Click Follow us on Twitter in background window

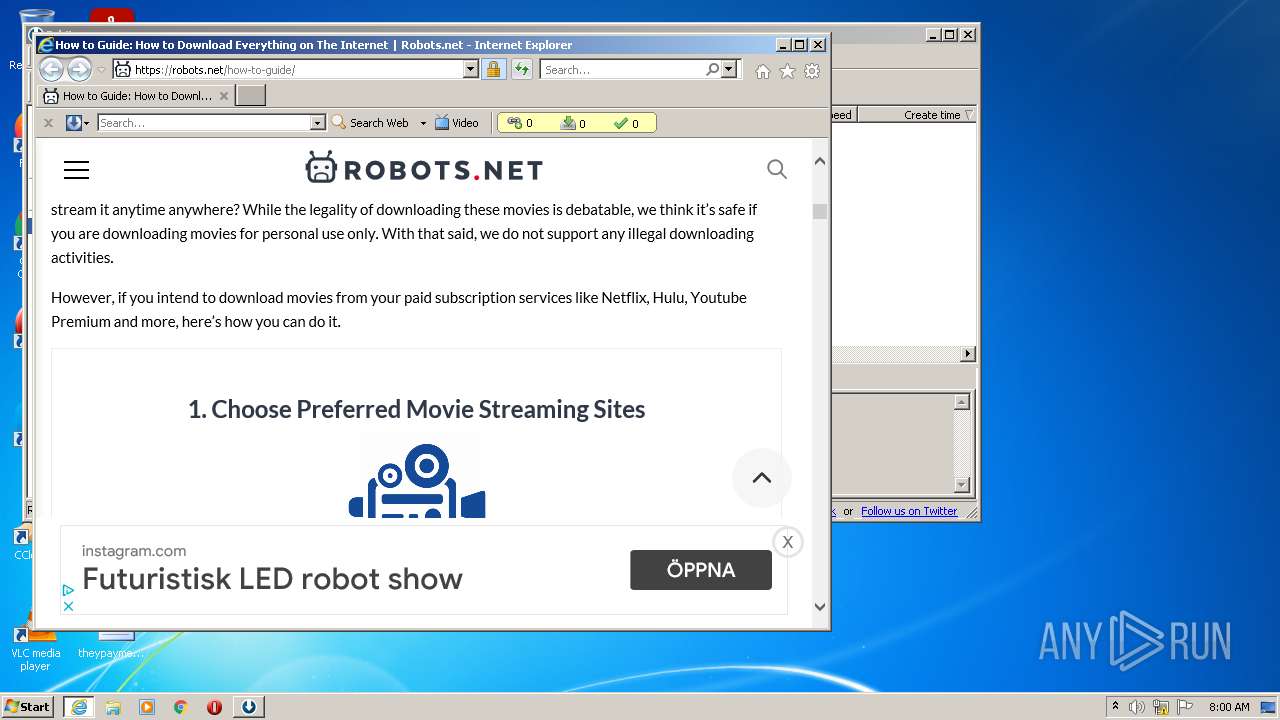(x=909, y=511)
